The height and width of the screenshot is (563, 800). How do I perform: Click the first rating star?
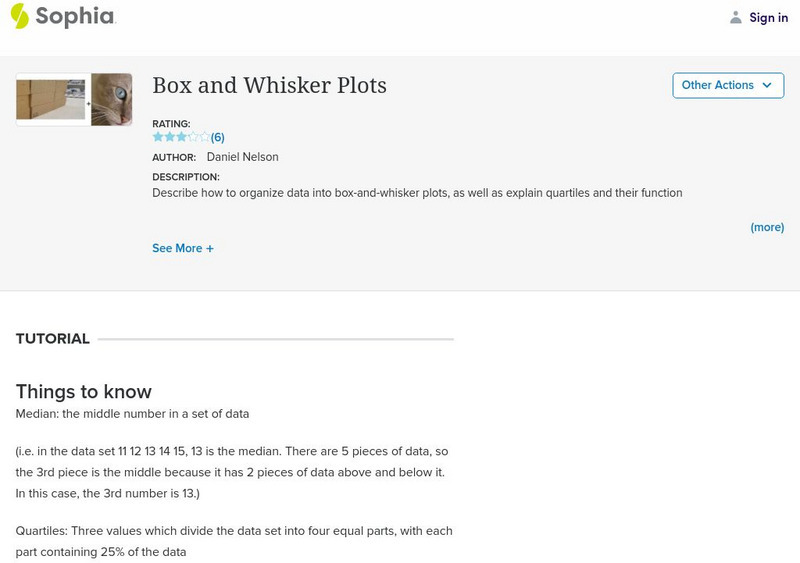tap(158, 137)
